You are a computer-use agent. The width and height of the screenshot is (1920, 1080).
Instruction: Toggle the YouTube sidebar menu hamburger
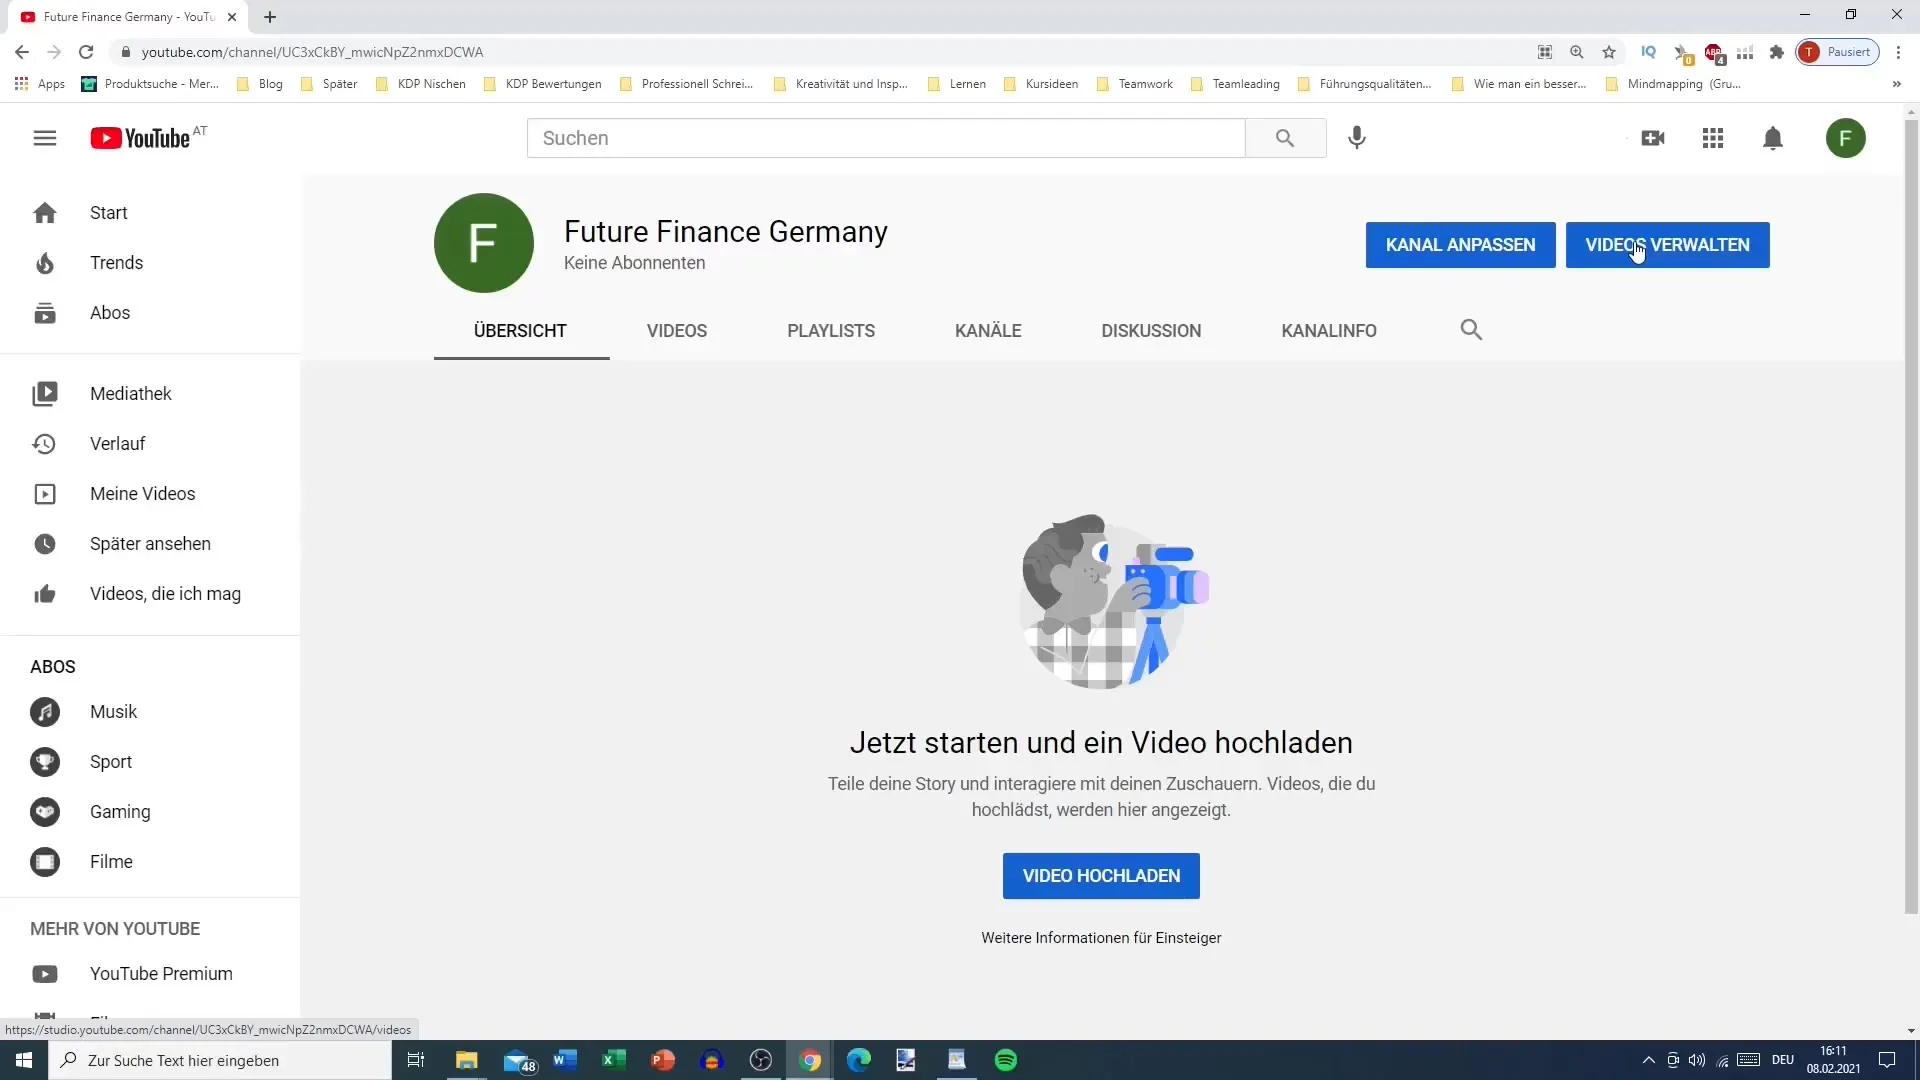click(44, 137)
